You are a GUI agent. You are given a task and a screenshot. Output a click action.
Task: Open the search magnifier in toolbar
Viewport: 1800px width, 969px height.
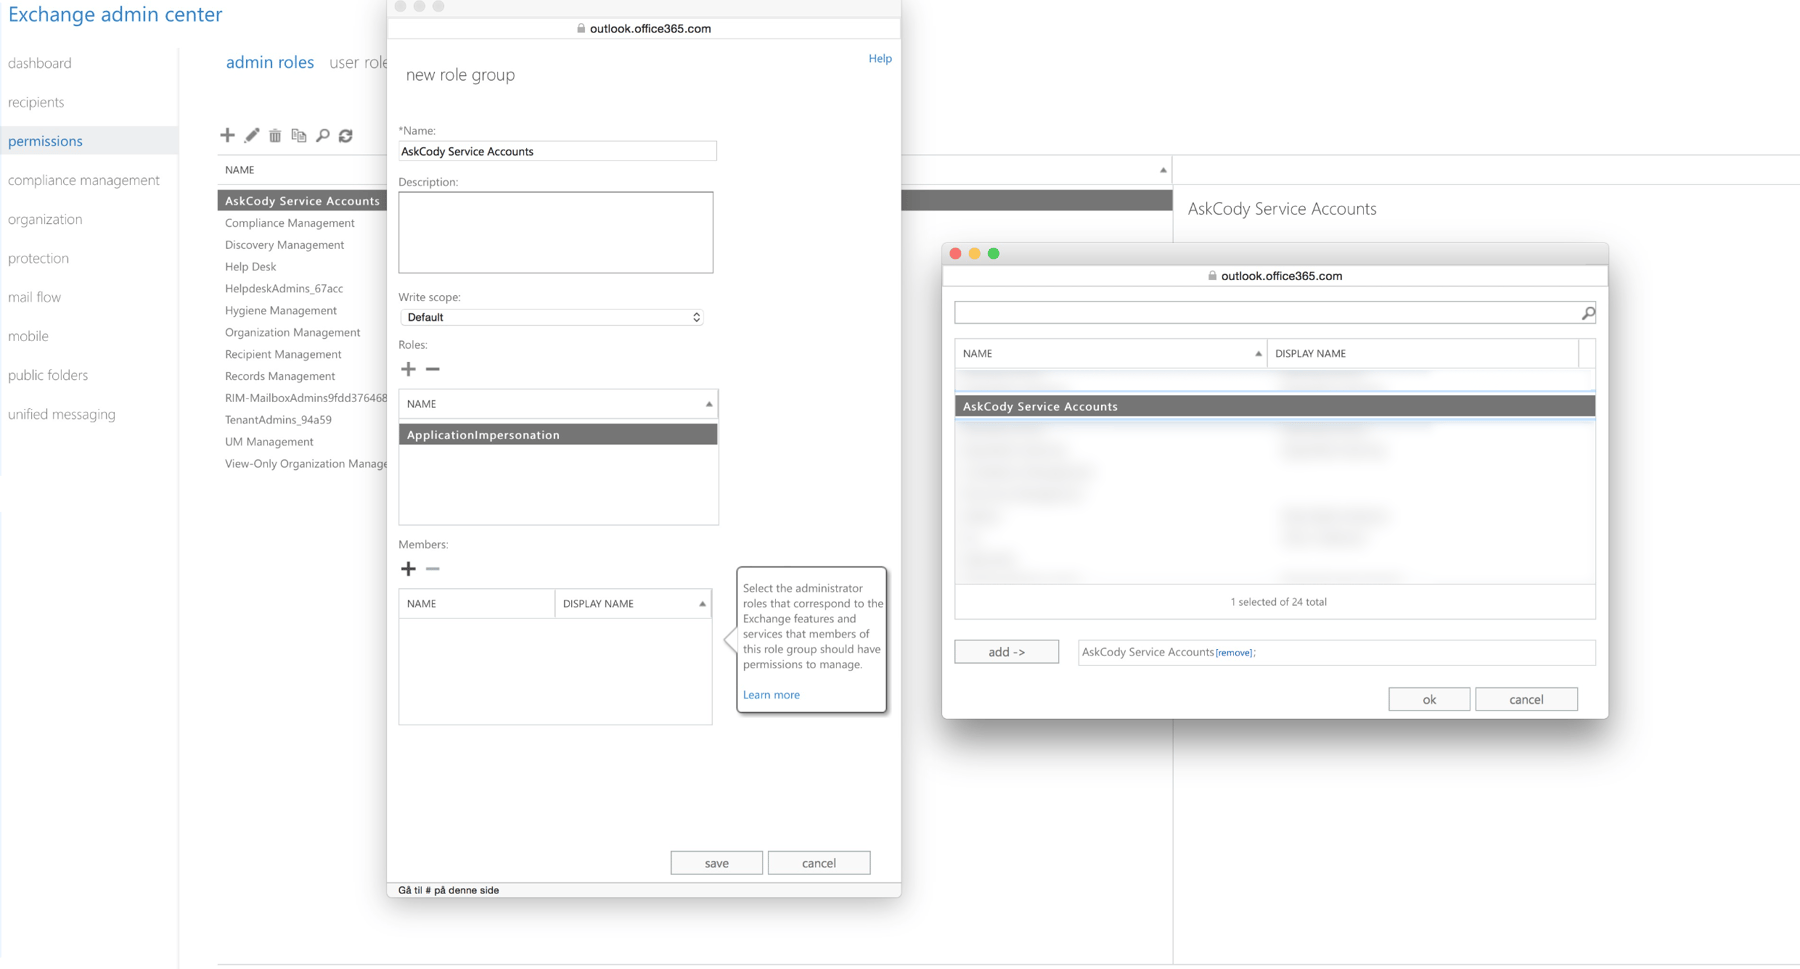(322, 135)
